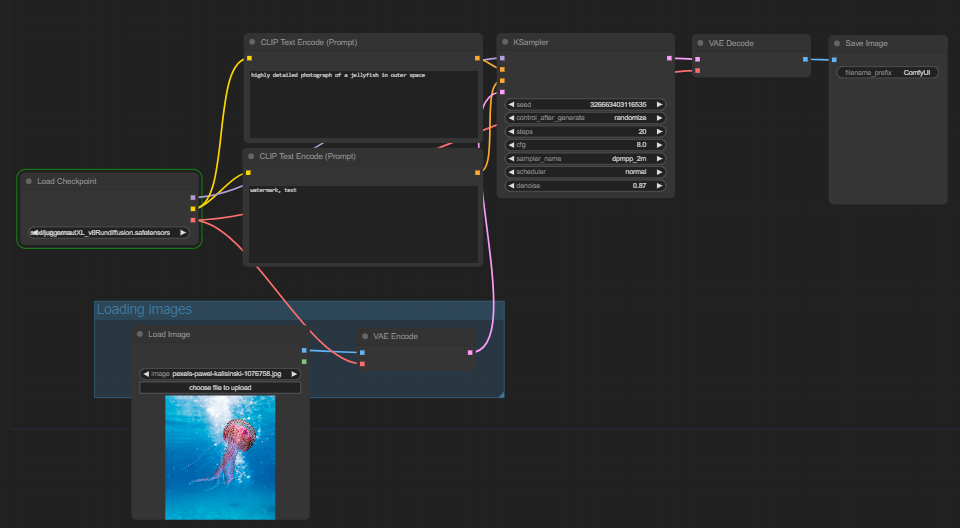
Task: Click into the jellyfish positive prompt text box
Action: [364, 104]
